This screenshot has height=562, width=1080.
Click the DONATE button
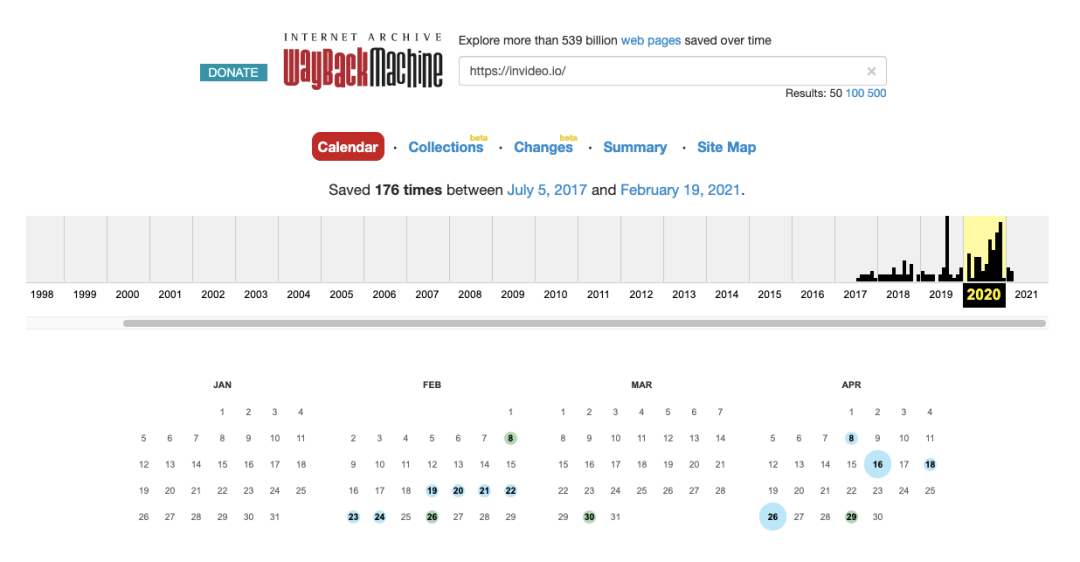(x=233, y=72)
